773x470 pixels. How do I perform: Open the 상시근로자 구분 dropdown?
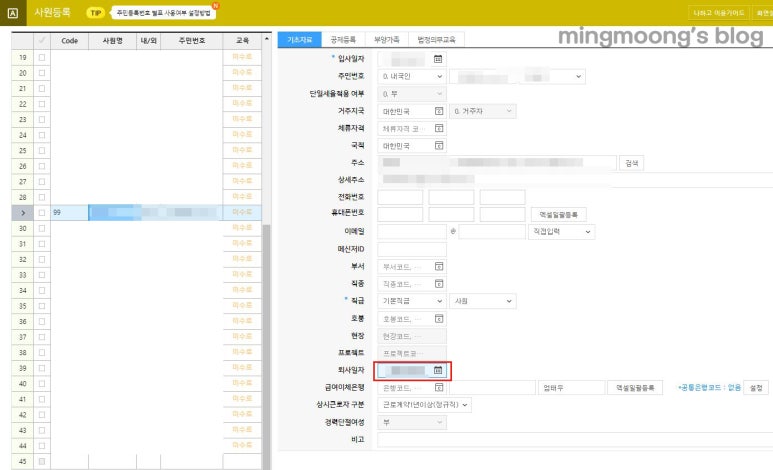(424, 405)
